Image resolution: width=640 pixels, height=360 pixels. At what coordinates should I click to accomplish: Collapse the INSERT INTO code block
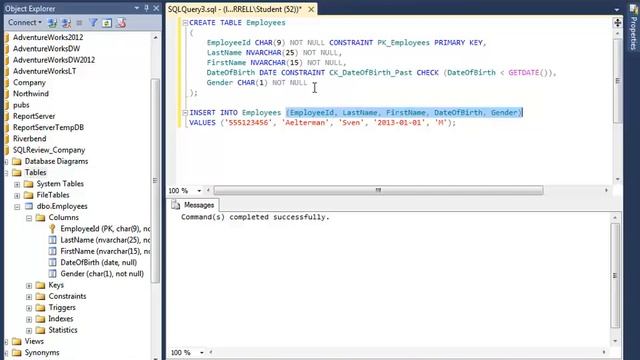point(185,113)
